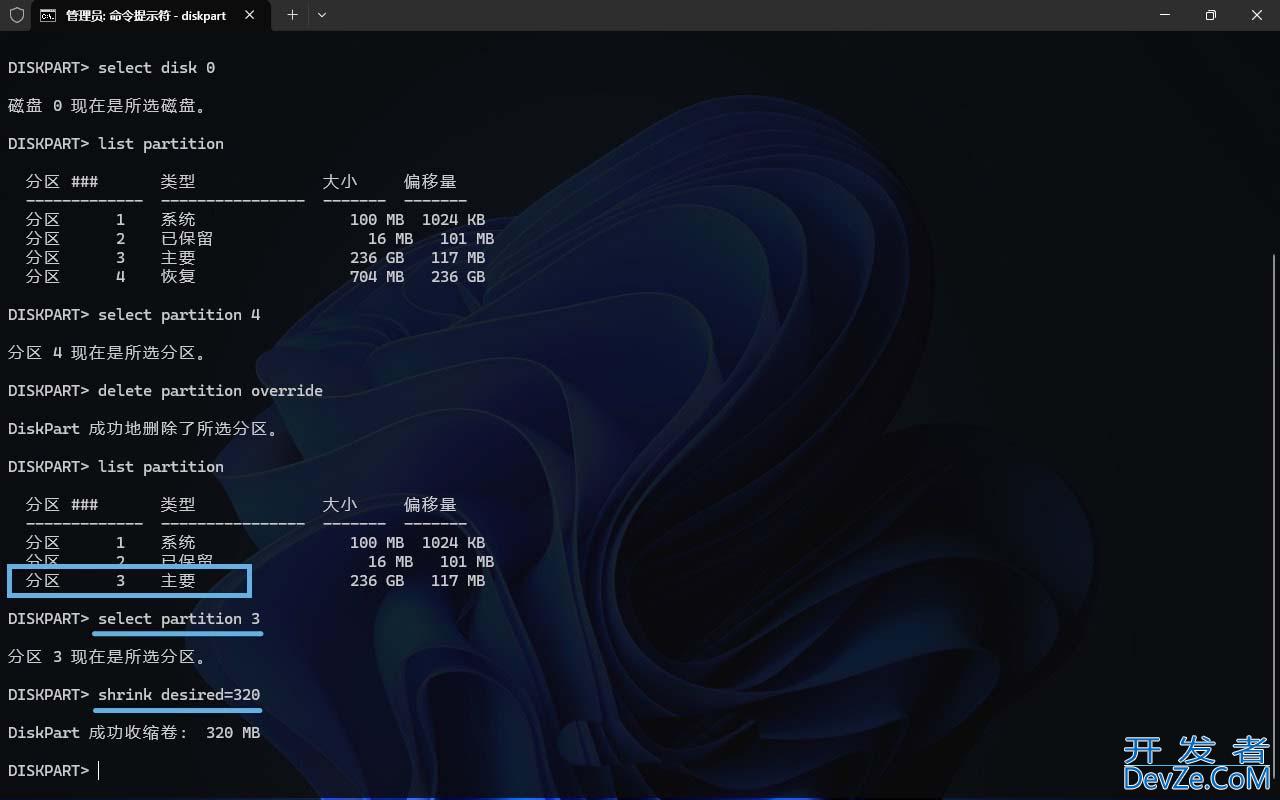Screen dimensions: 1280x800
Task: Click the "select partition 3" command text
Action: [179, 619]
